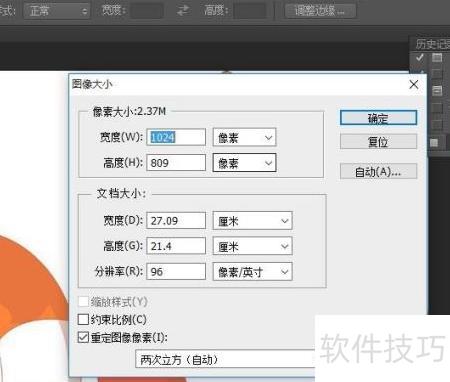Close the Image Size dialog

click(x=414, y=84)
